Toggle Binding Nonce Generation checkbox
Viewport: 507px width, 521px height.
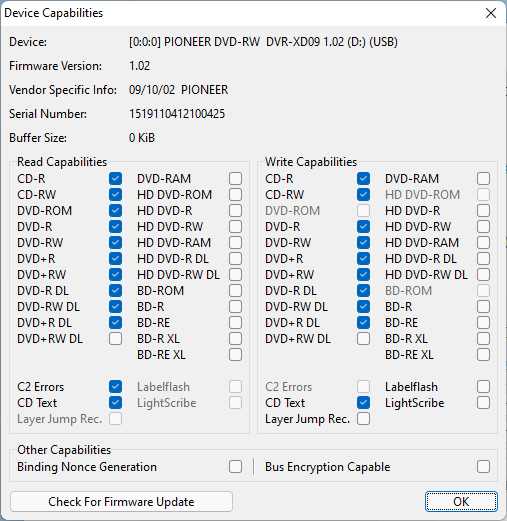235,467
